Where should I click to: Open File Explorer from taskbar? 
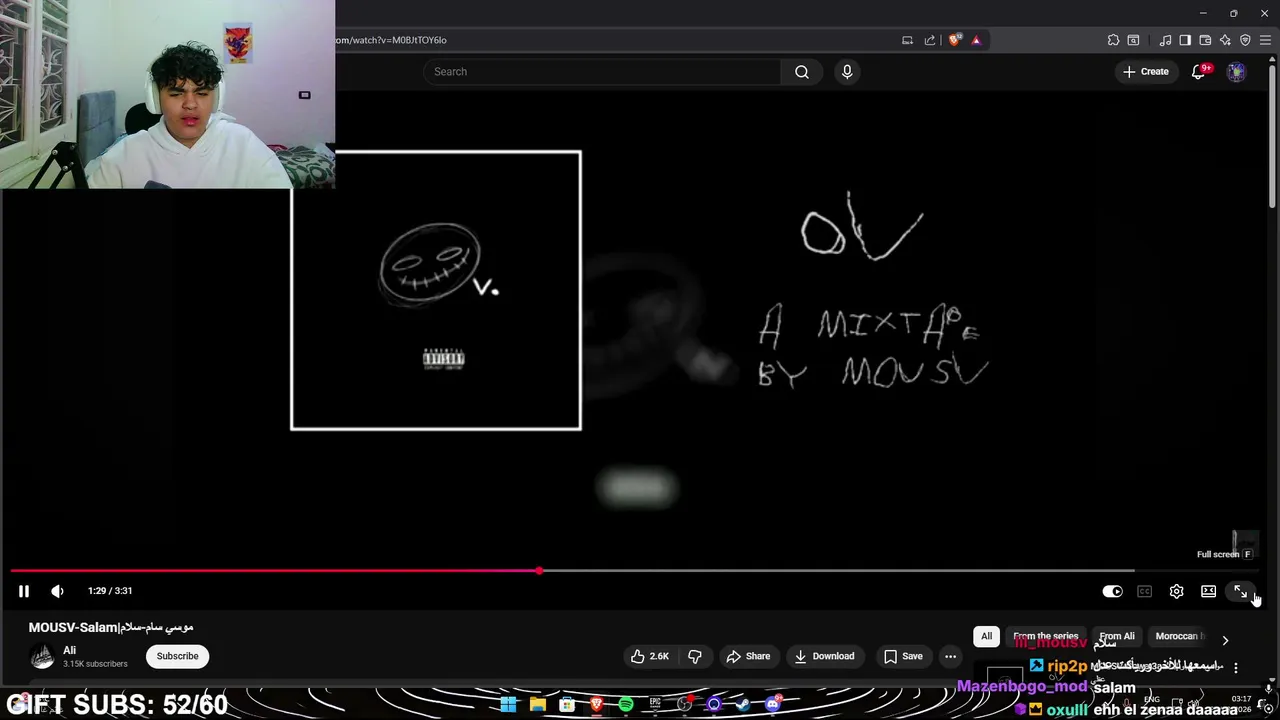pos(538,704)
